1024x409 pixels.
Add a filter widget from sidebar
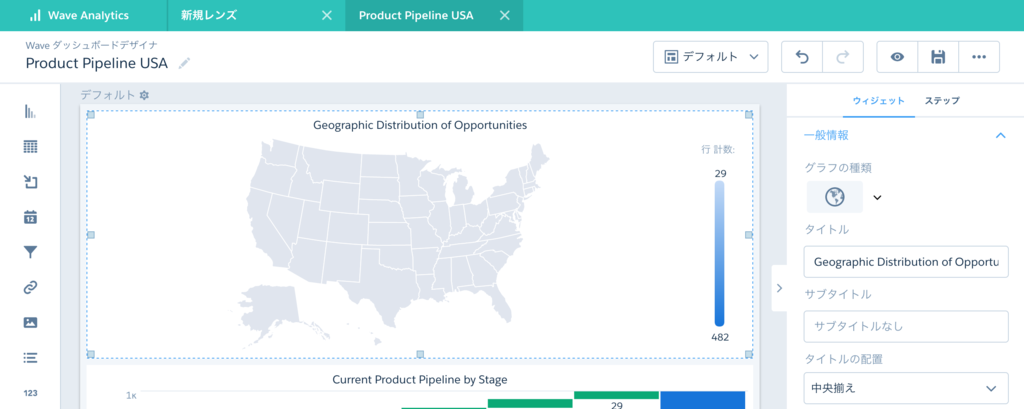[x=30, y=252]
